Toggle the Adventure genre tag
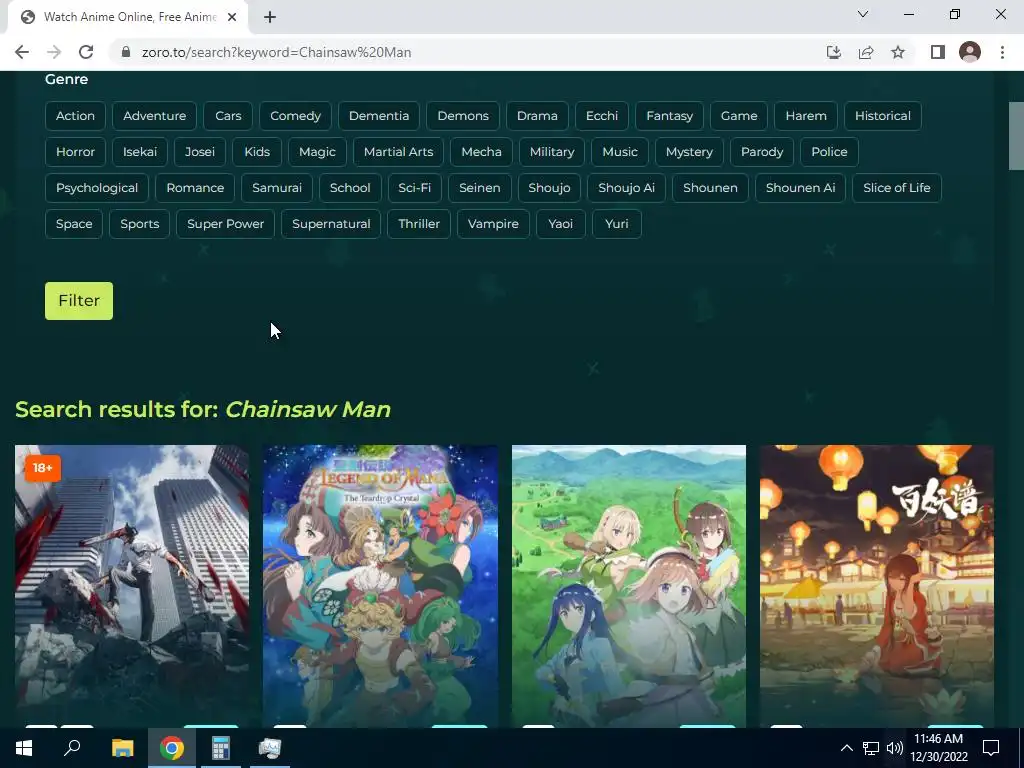The width and height of the screenshot is (1024, 768). click(155, 116)
